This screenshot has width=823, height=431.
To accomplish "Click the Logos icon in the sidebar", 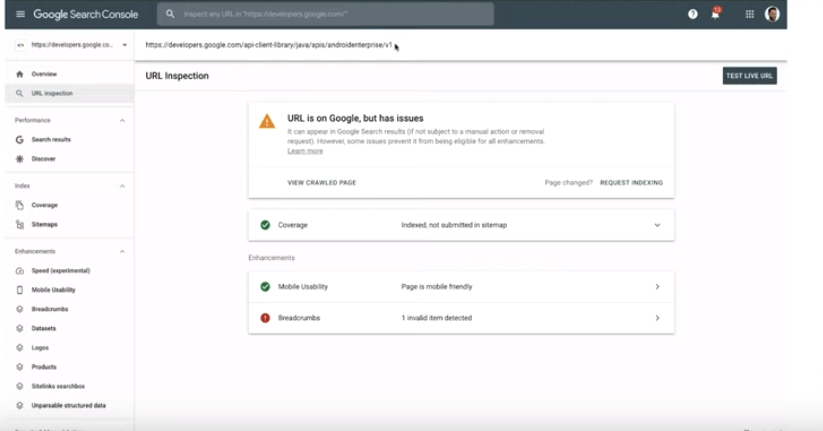I will point(19,348).
